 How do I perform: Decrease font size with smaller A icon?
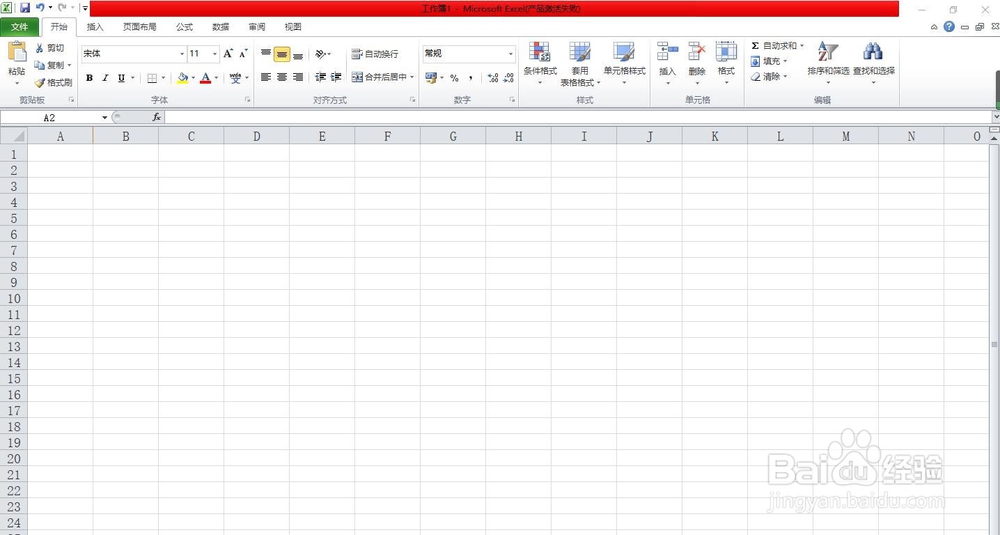[x=243, y=54]
